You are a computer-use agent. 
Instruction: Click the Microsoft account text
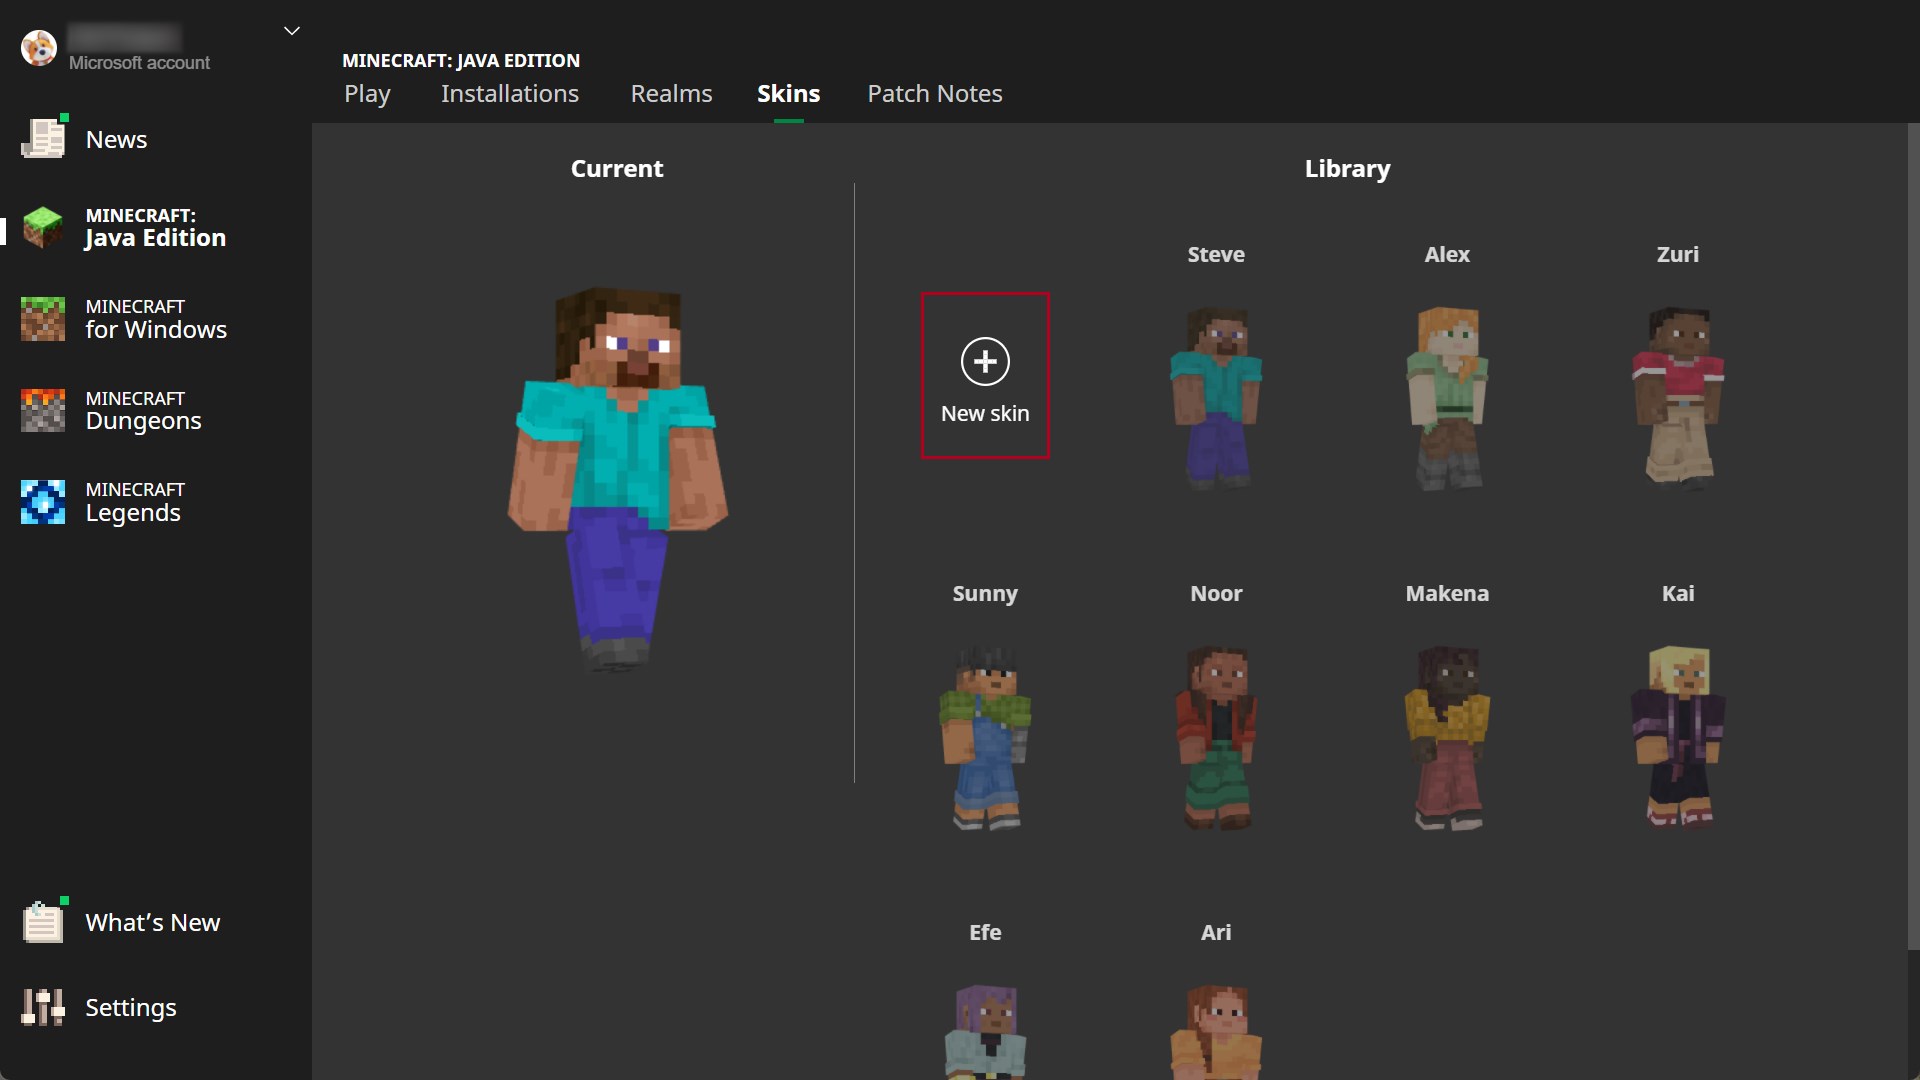[x=139, y=63]
